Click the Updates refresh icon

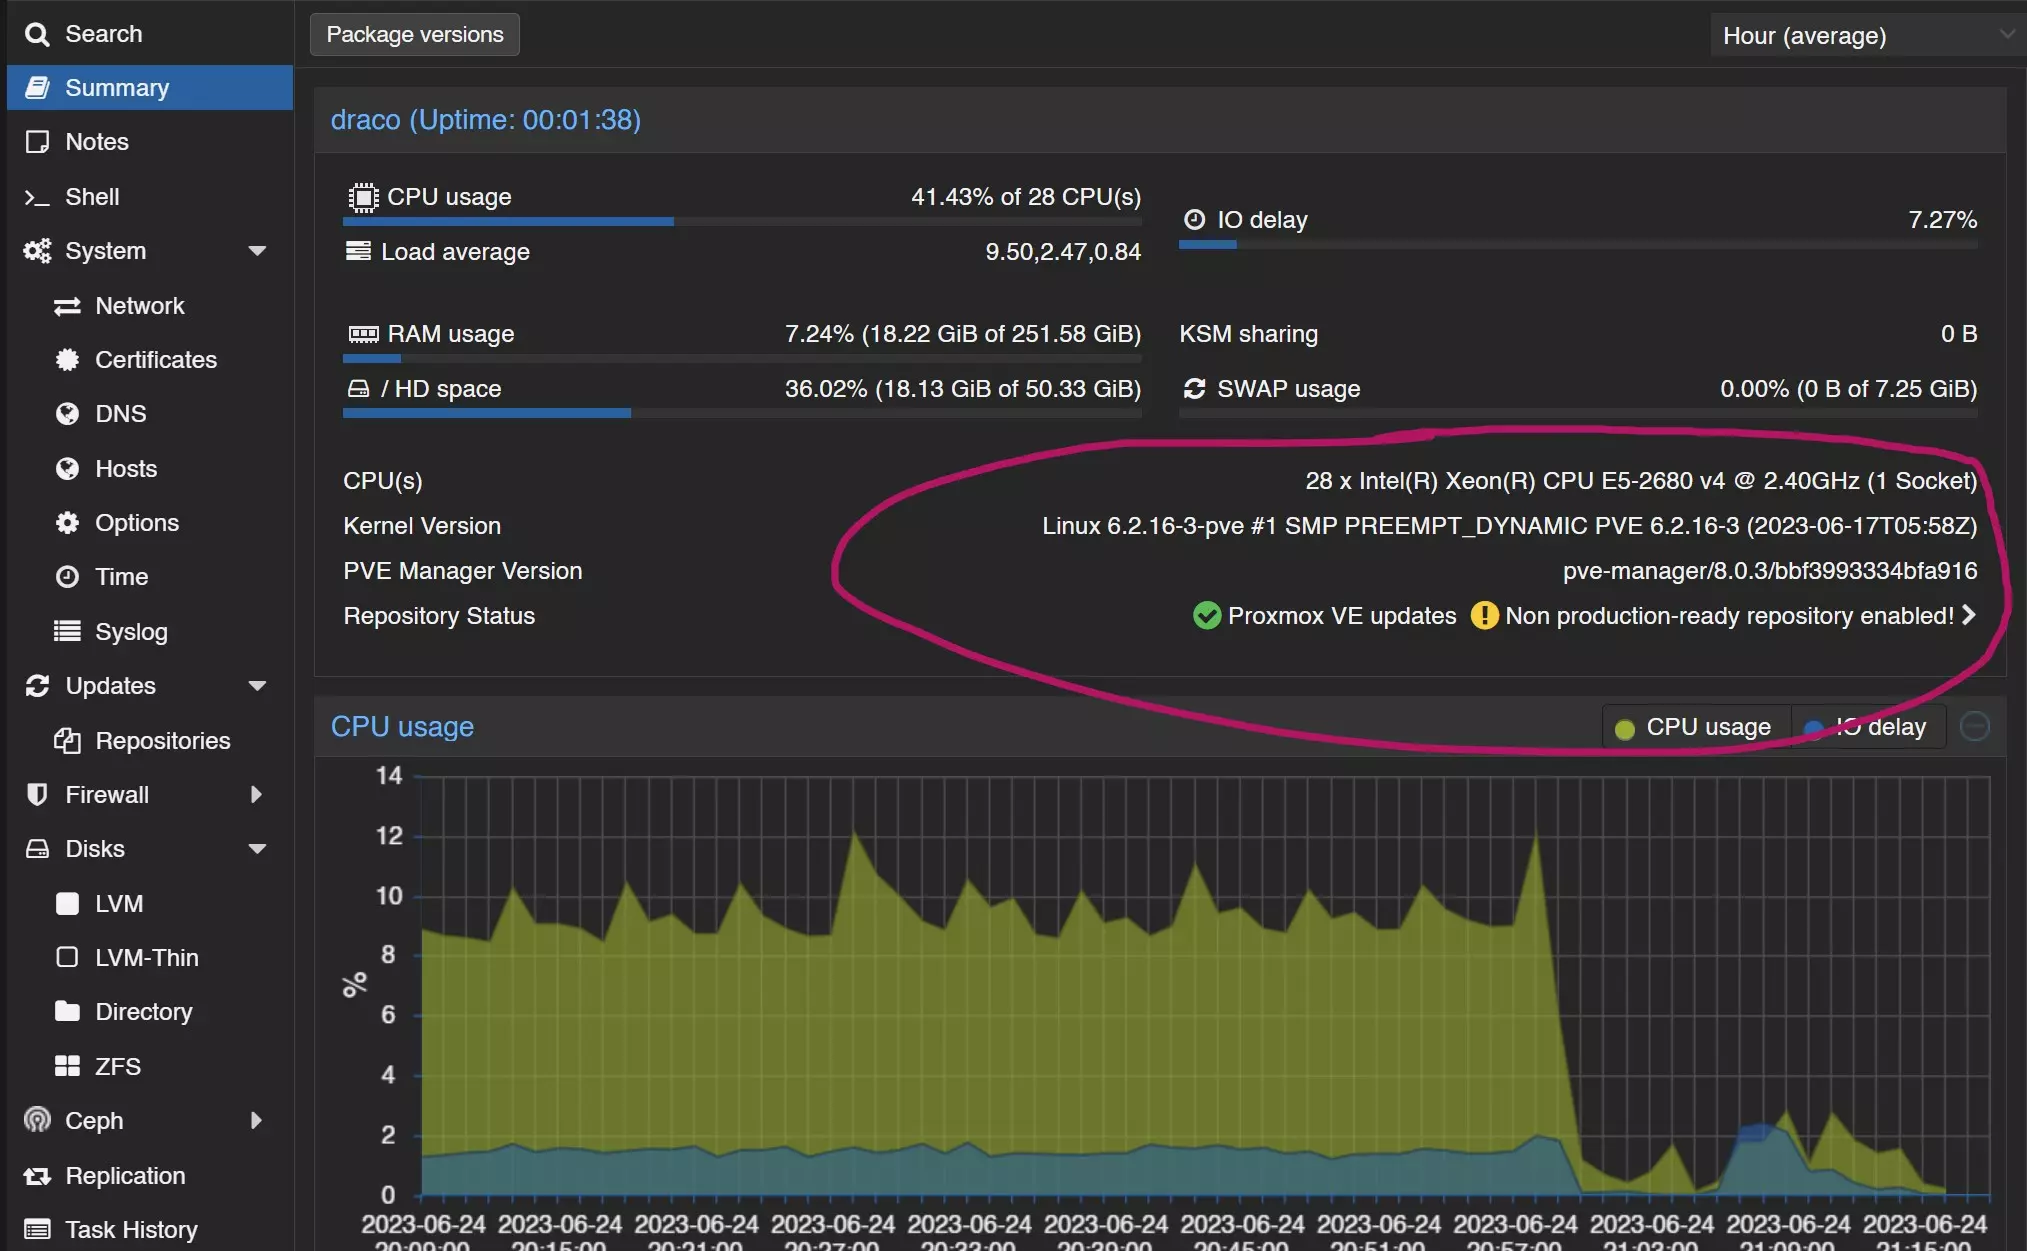37,686
